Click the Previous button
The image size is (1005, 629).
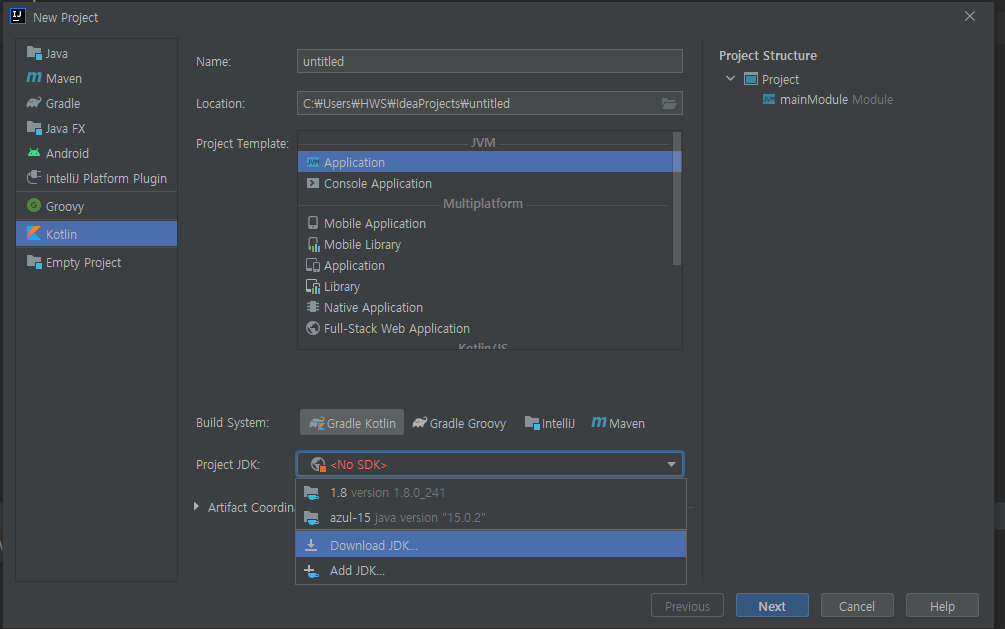[x=687, y=606]
